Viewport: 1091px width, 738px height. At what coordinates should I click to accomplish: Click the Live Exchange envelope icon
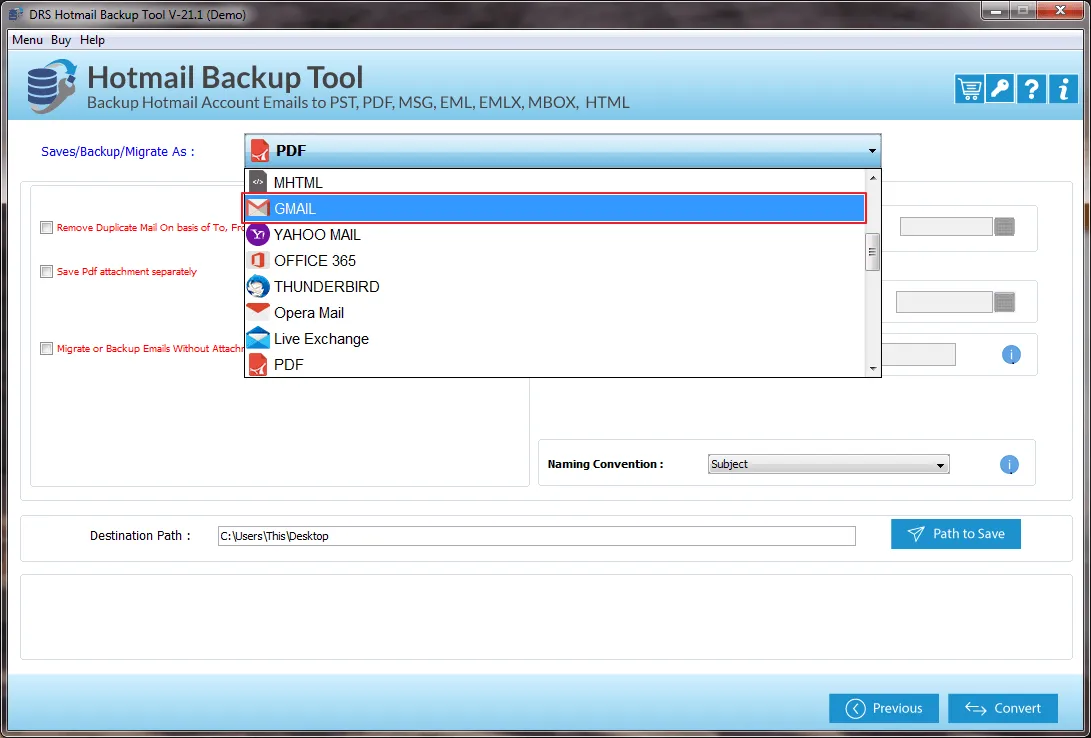coord(258,338)
